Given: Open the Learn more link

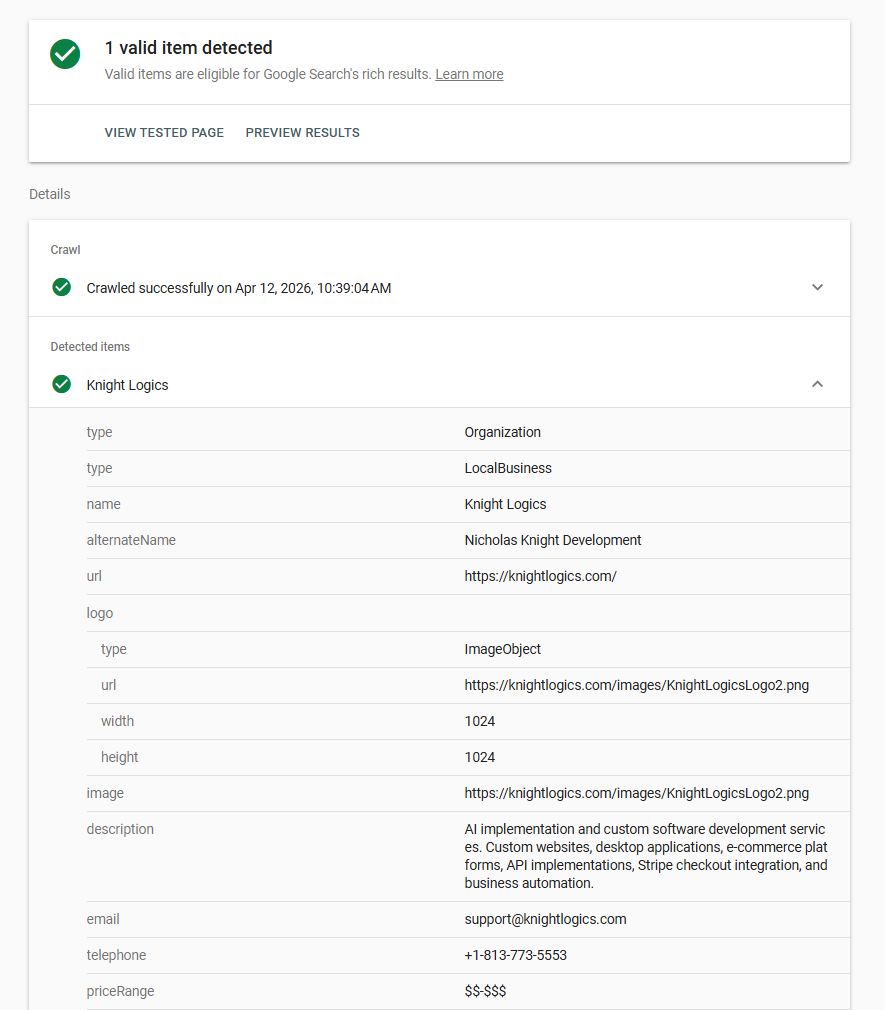Looking at the screenshot, I should tap(468, 74).
